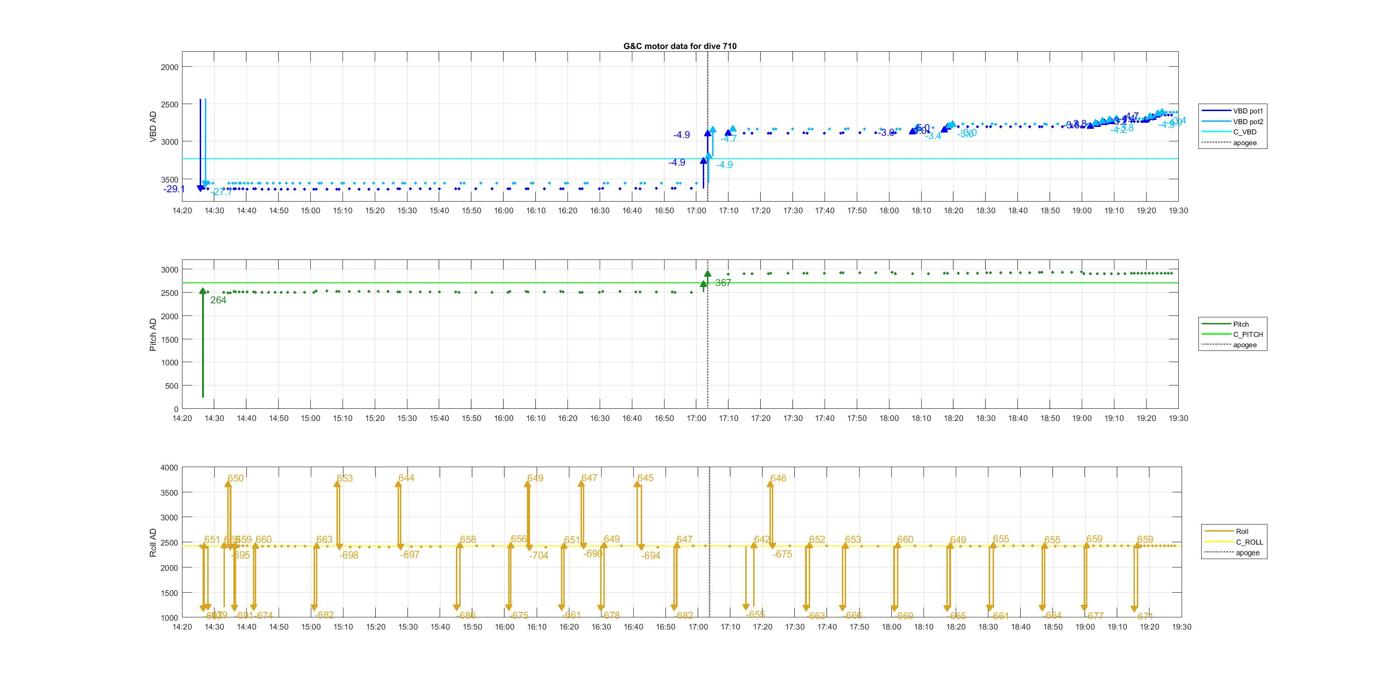
Task: Click the "18:00" x-tick on the Pitch plot
Action: (889, 418)
